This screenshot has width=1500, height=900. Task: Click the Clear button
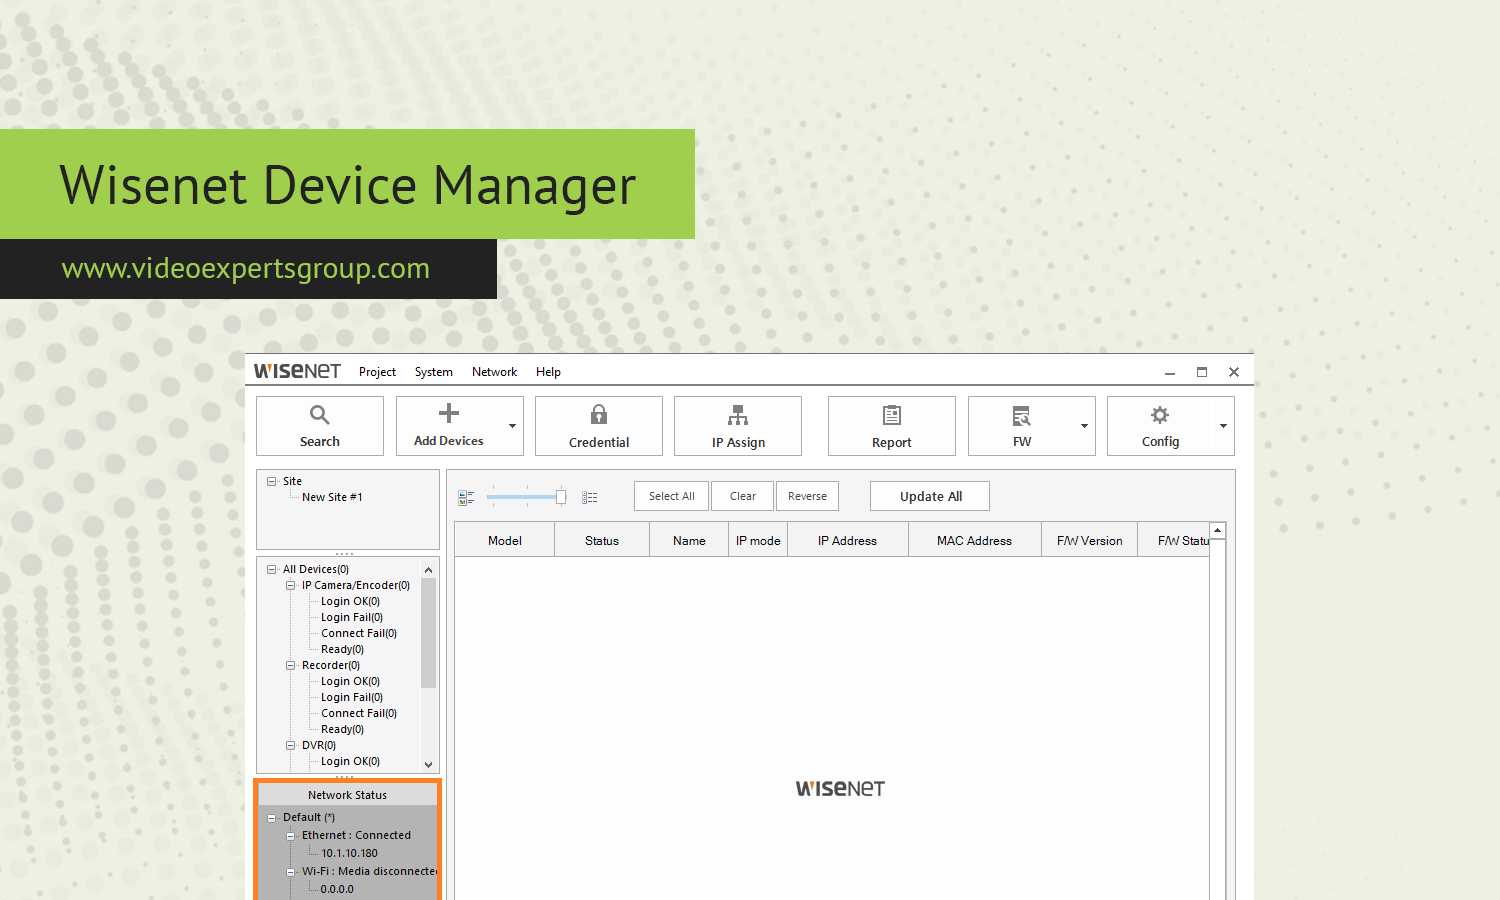tap(743, 496)
